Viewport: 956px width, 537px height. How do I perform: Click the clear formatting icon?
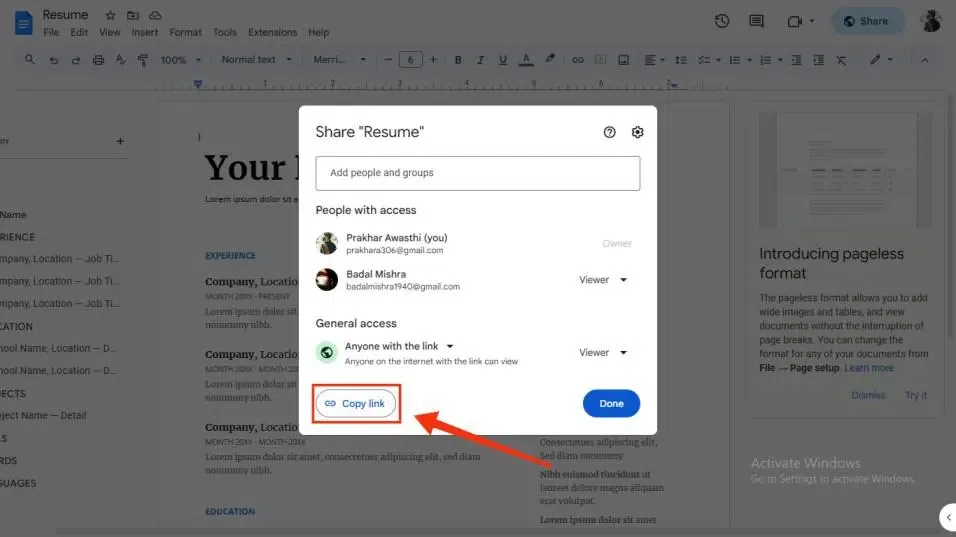841,60
